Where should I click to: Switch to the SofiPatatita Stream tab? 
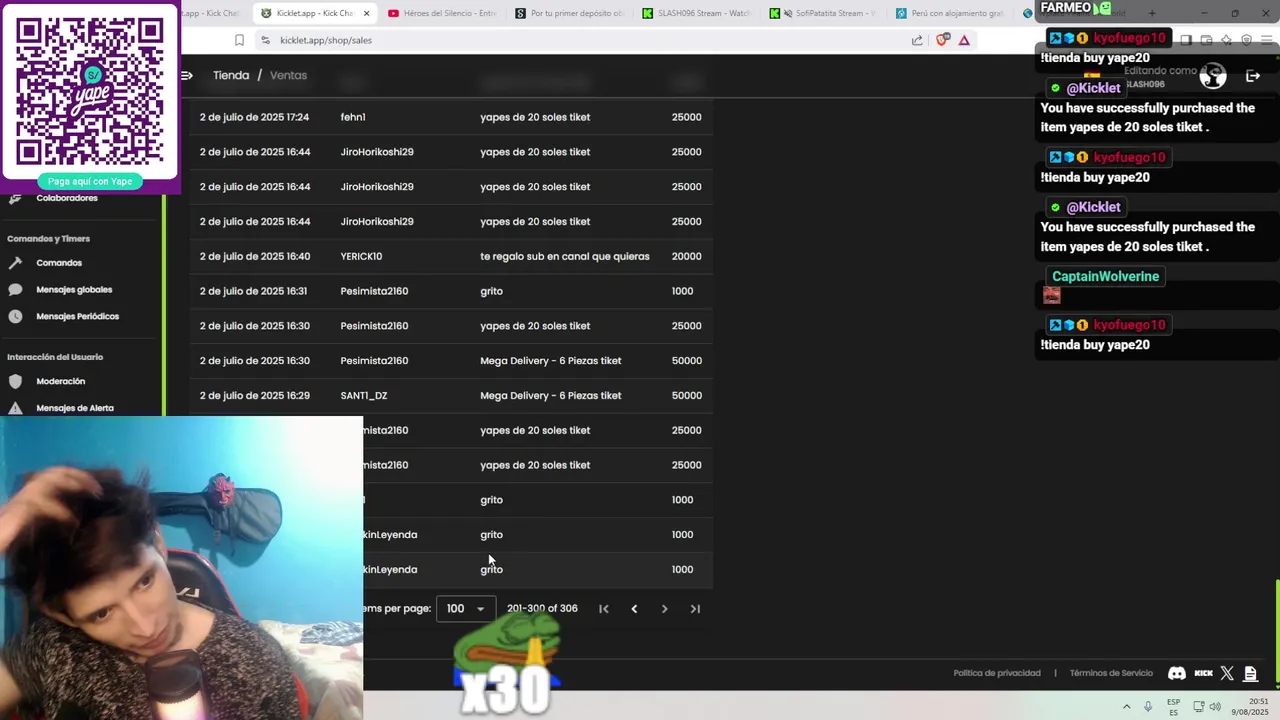pyautogui.click(x=825, y=13)
